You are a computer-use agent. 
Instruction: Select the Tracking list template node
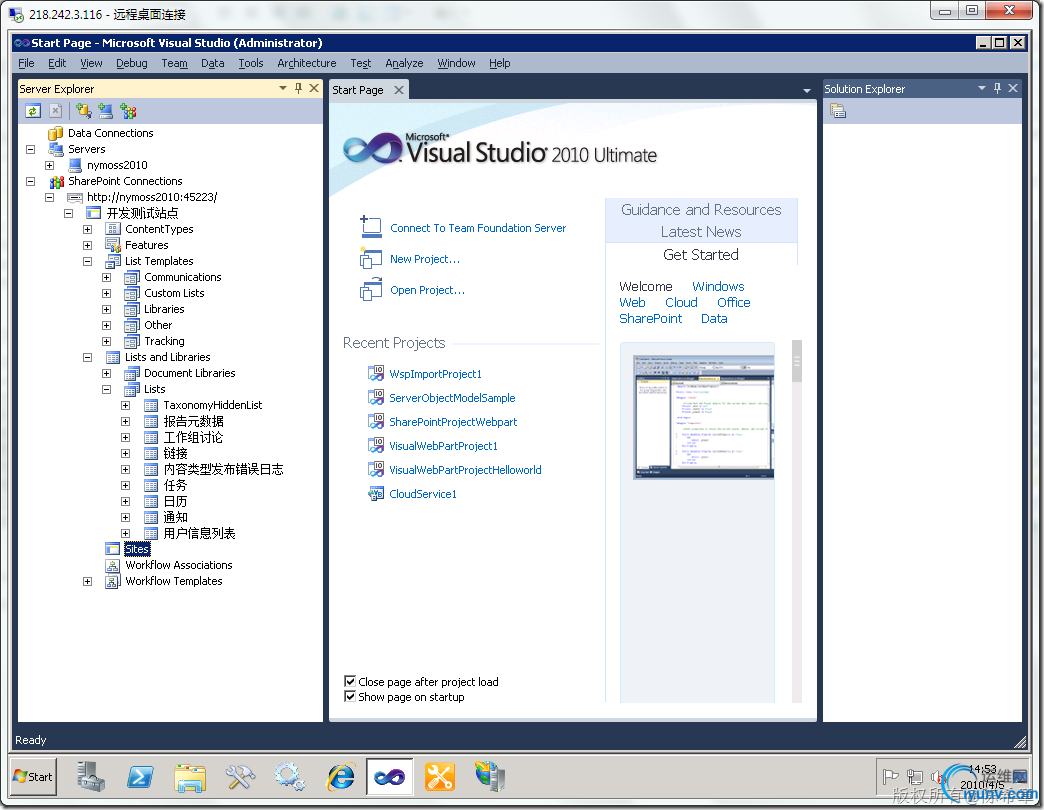click(164, 341)
